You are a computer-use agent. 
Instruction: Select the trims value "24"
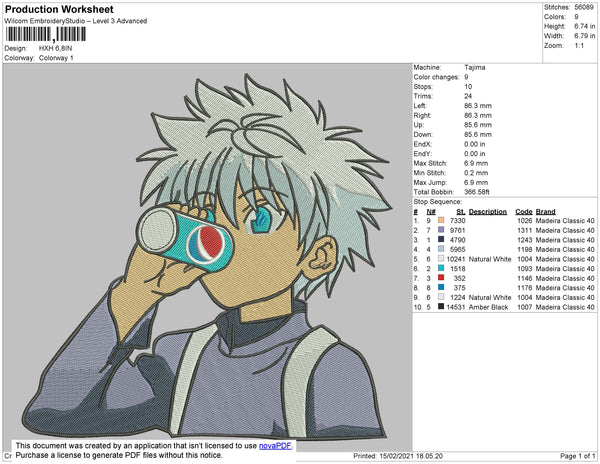[x=468, y=96]
